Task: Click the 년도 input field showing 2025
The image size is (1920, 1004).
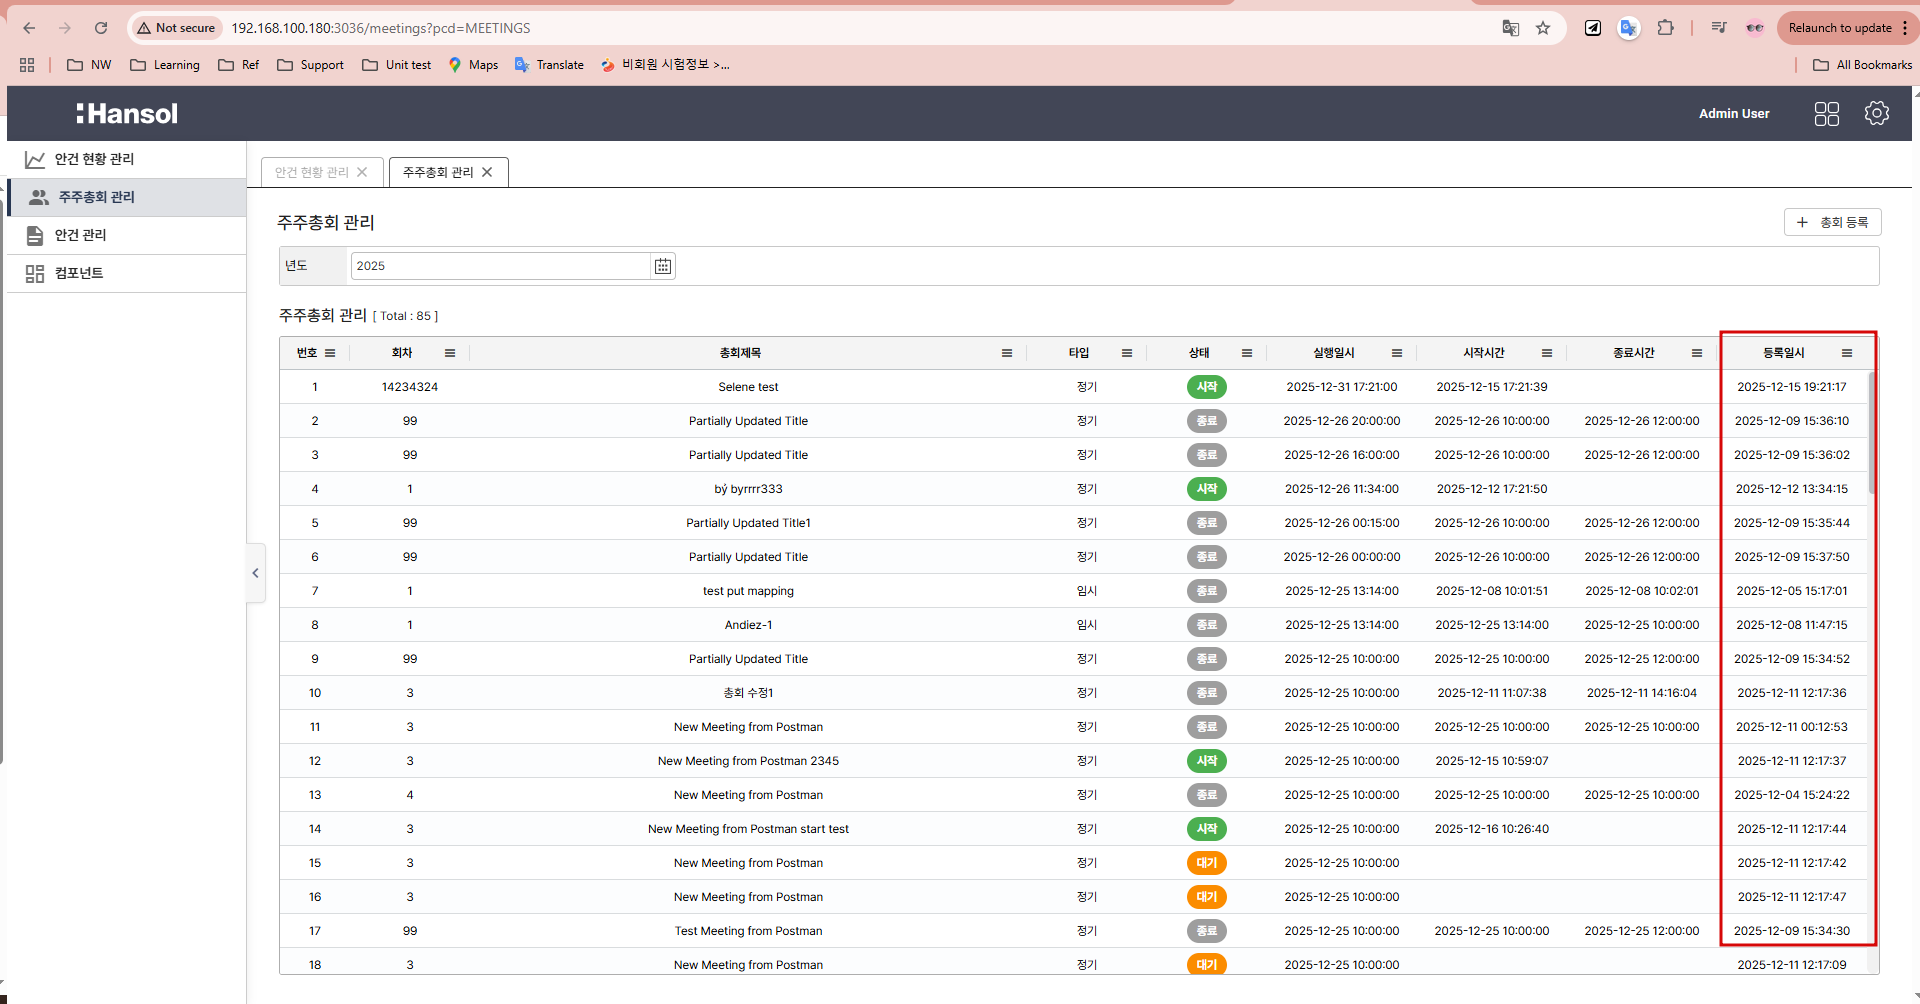Action: pyautogui.click(x=502, y=266)
